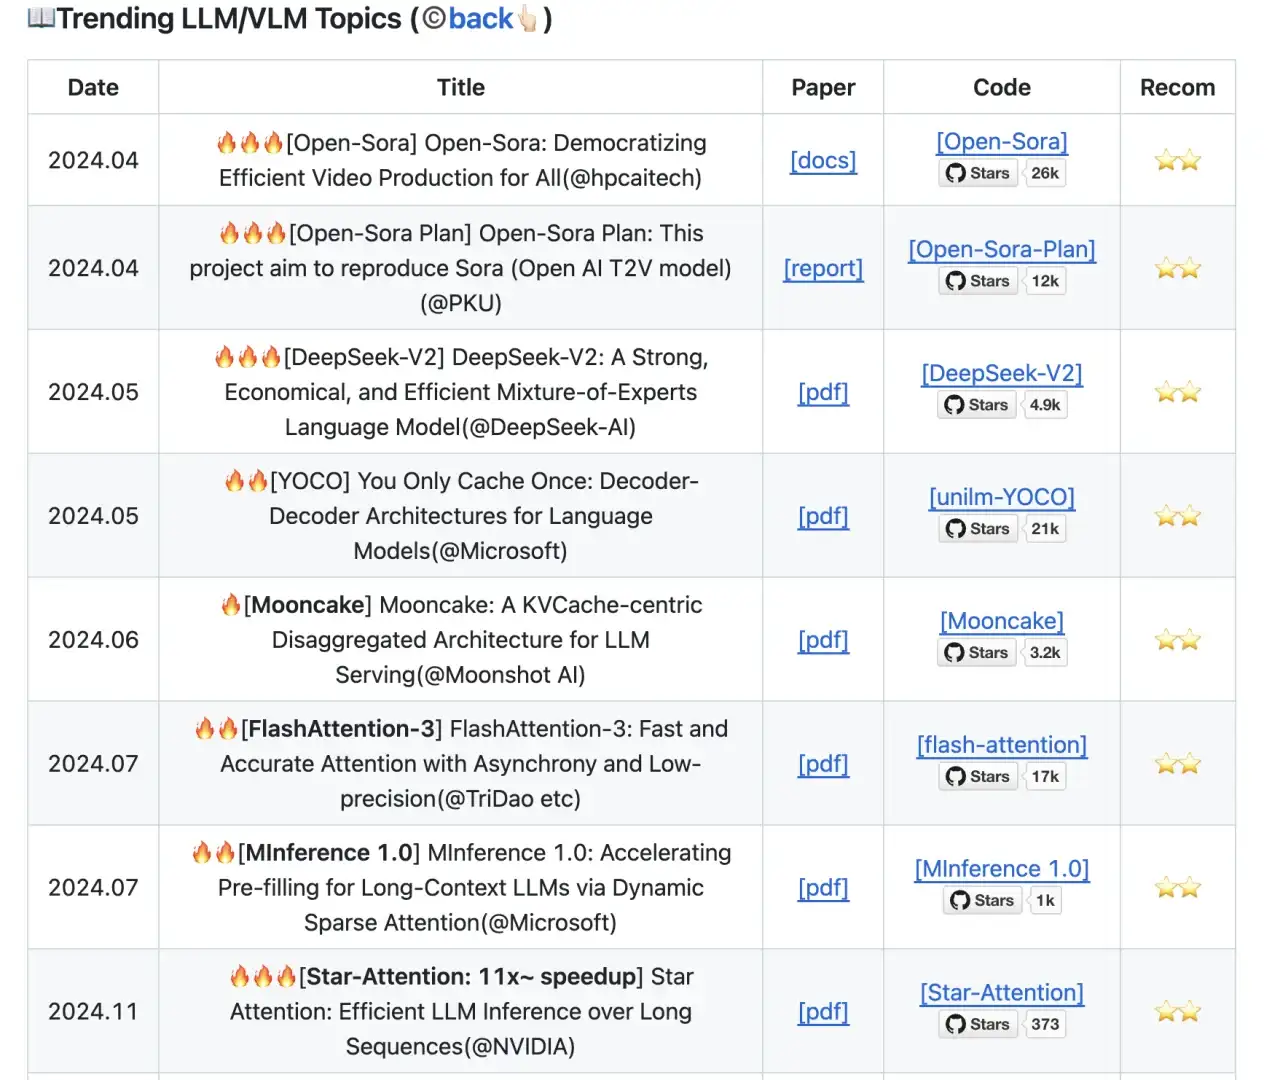
Task: Open the [pdf] paper for FlashAttention-3
Action: pyautogui.click(x=823, y=765)
